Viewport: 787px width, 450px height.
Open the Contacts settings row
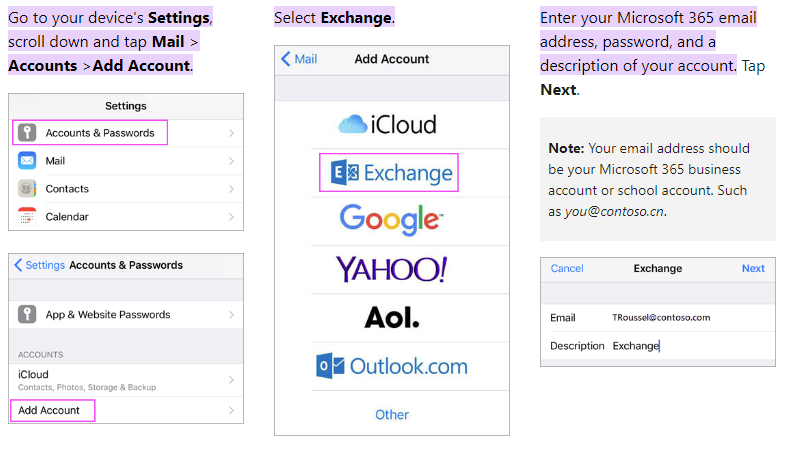point(126,189)
